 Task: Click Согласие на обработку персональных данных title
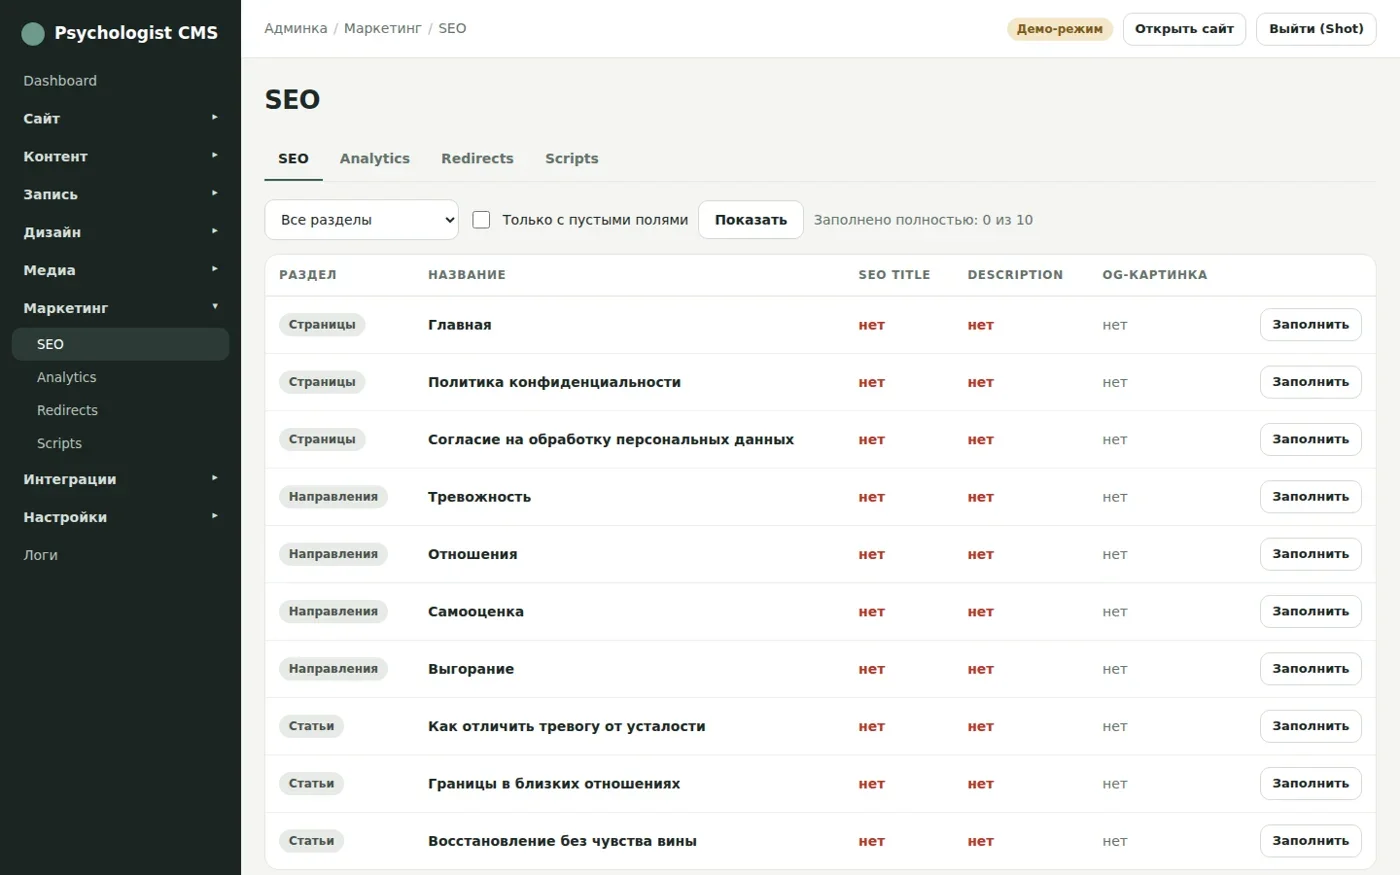click(611, 440)
